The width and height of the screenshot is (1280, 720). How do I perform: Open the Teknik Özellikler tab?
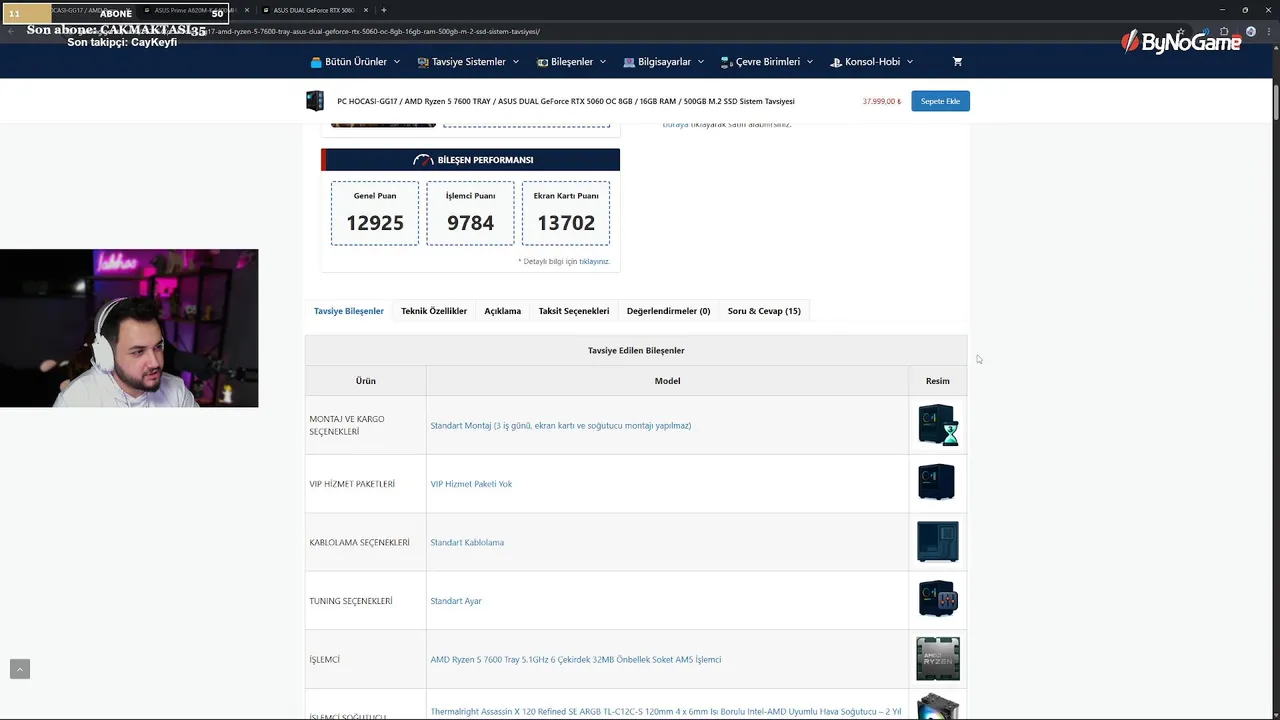434,311
